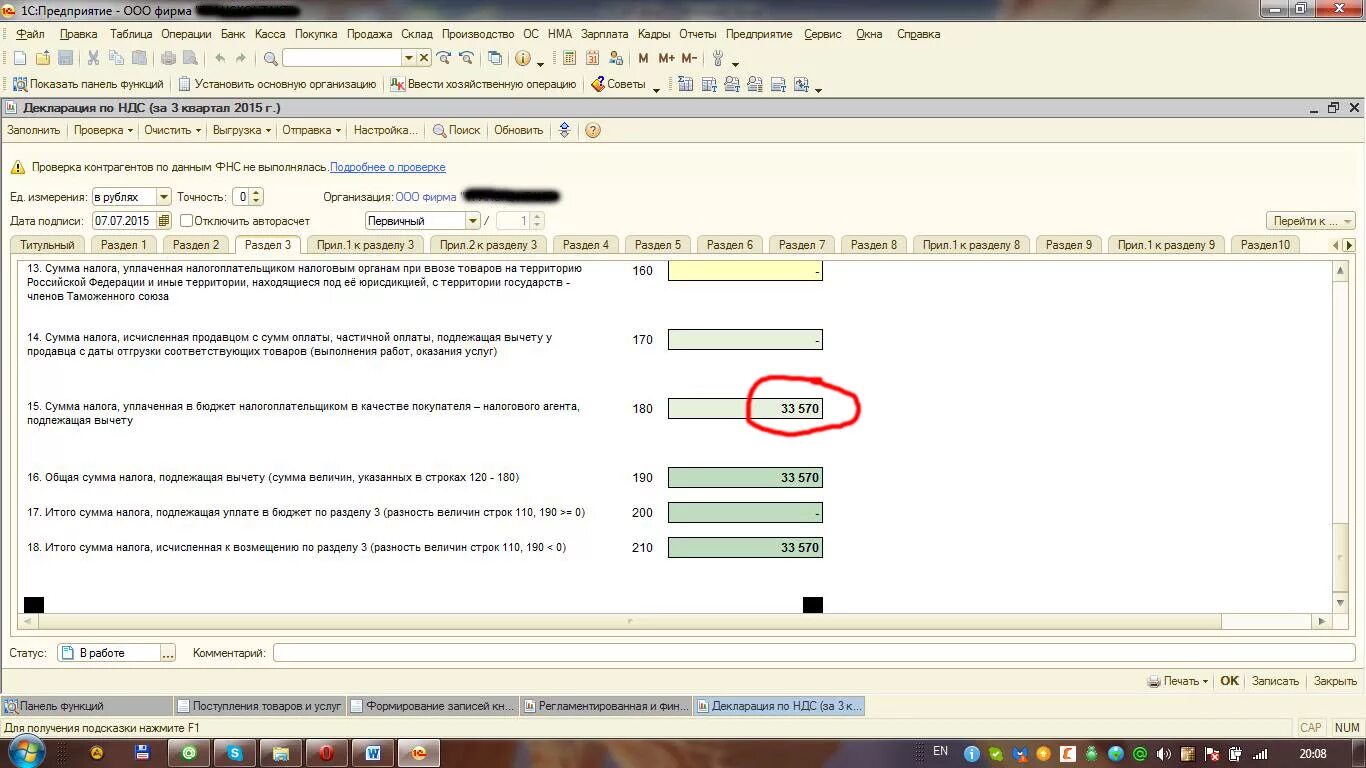Viewport: 1366px width, 768px height.
Task: Switch to 'Раздел 9' tab
Action: [1068, 245]
